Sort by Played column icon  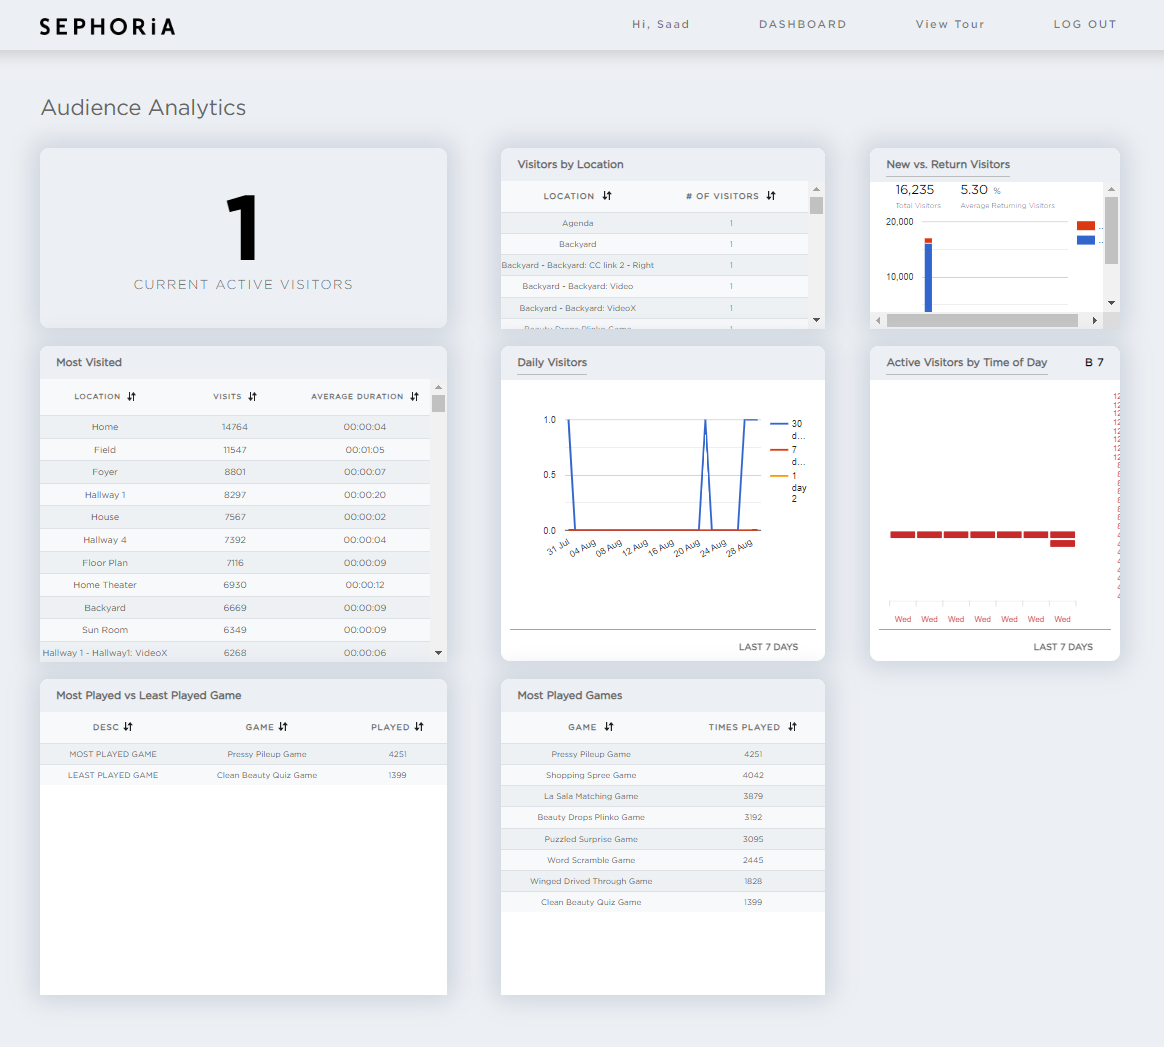pos(419,727)
